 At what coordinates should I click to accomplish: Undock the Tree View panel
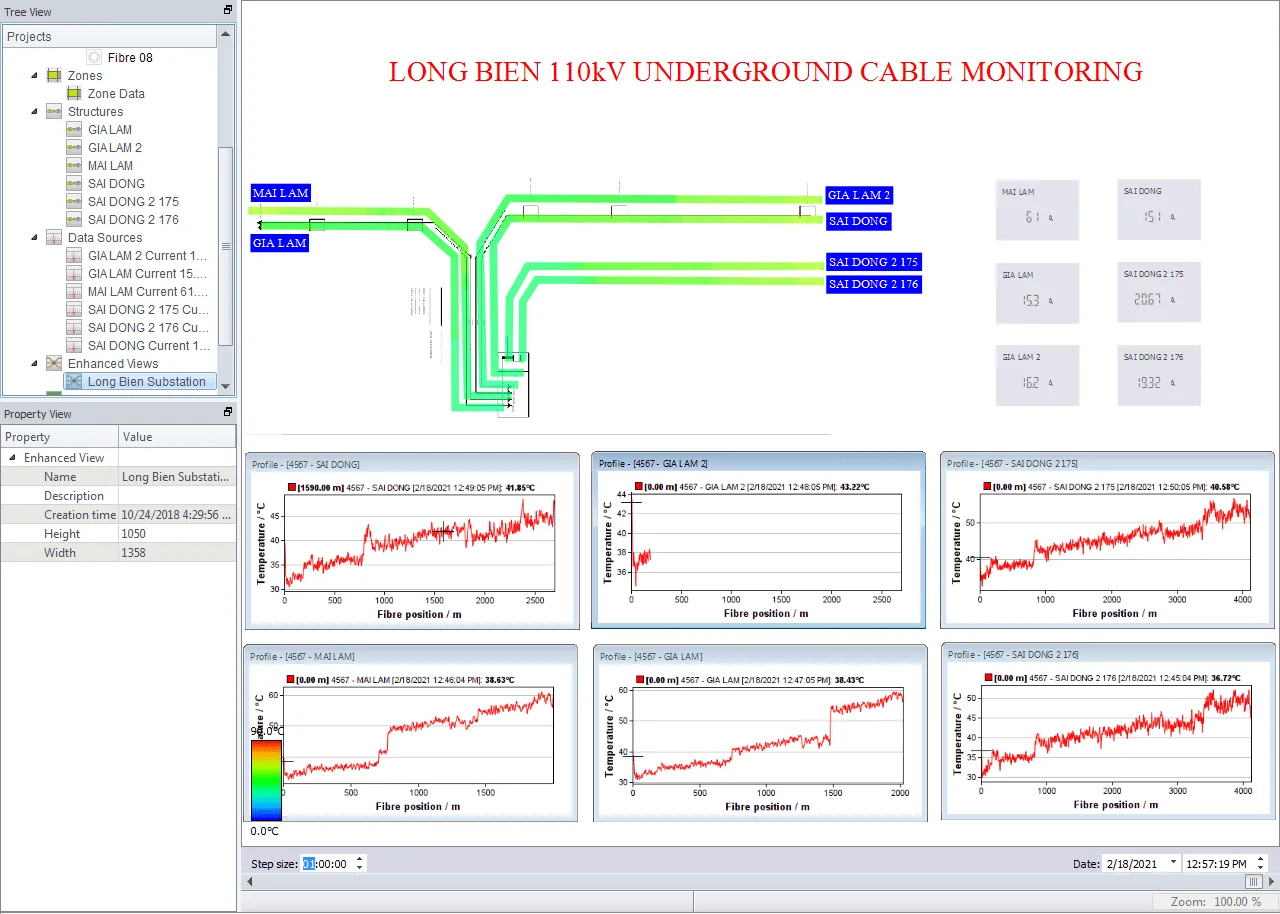[228, 10]
